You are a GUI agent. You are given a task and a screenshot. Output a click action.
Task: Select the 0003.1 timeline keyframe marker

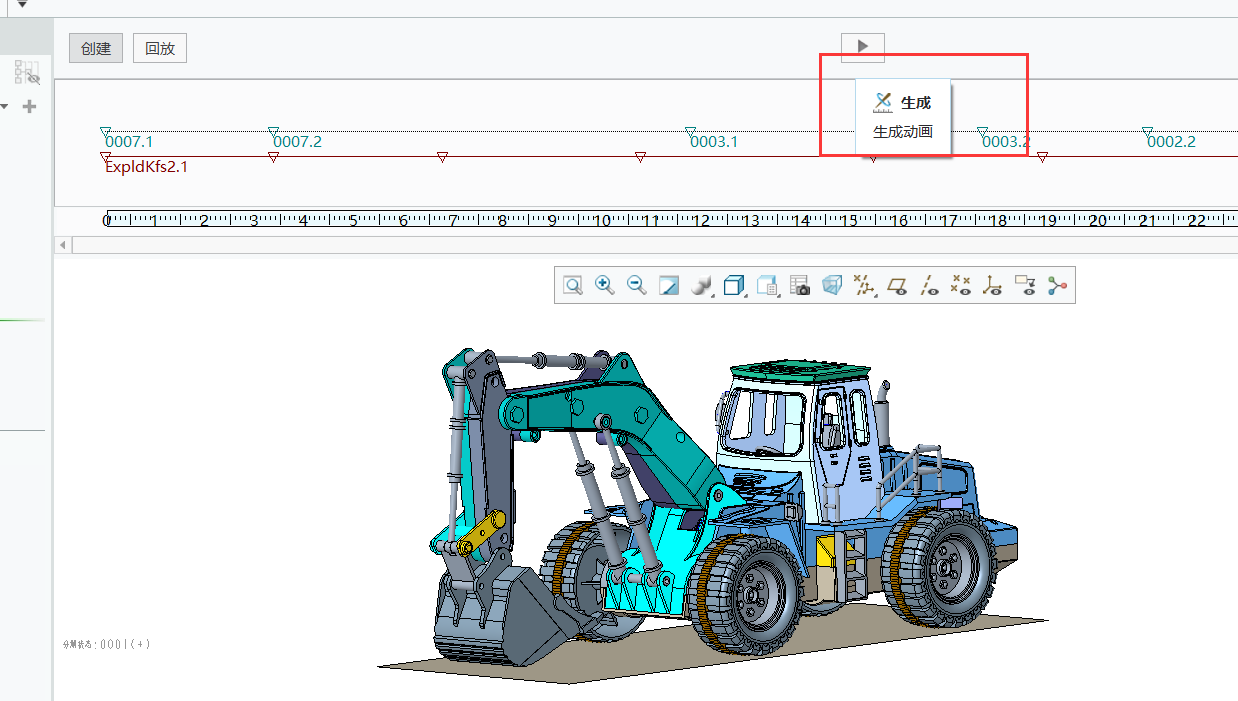coord(690,132)
